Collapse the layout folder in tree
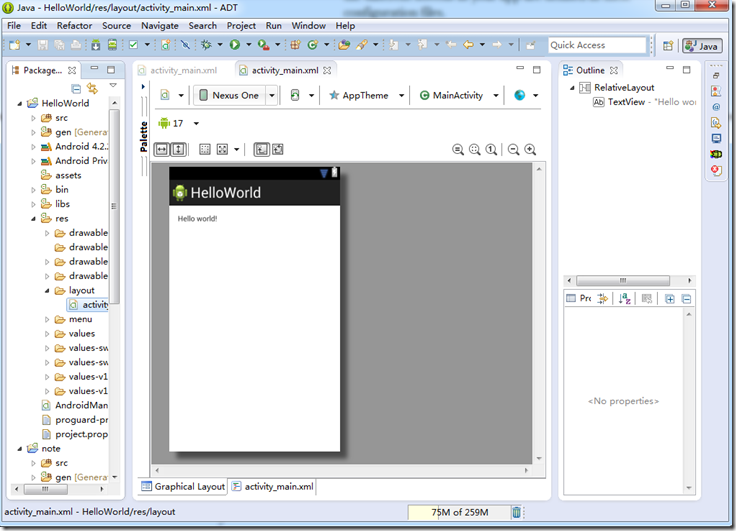Image resolution: width=736 pixels, height=531 pixels. [47, 291]
